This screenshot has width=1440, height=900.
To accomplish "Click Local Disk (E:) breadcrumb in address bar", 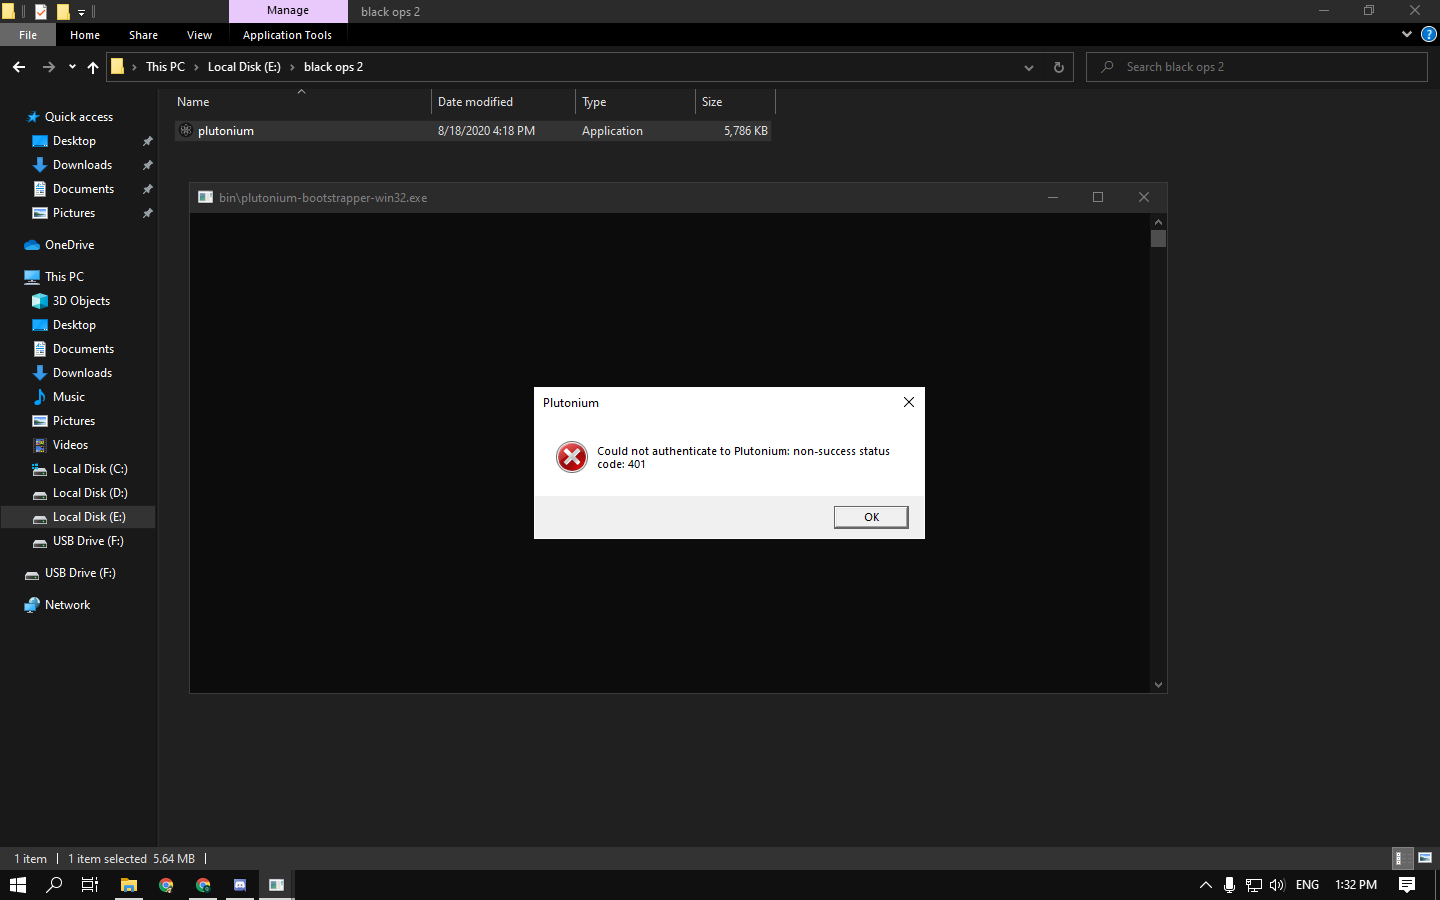I will coord(244,67).
